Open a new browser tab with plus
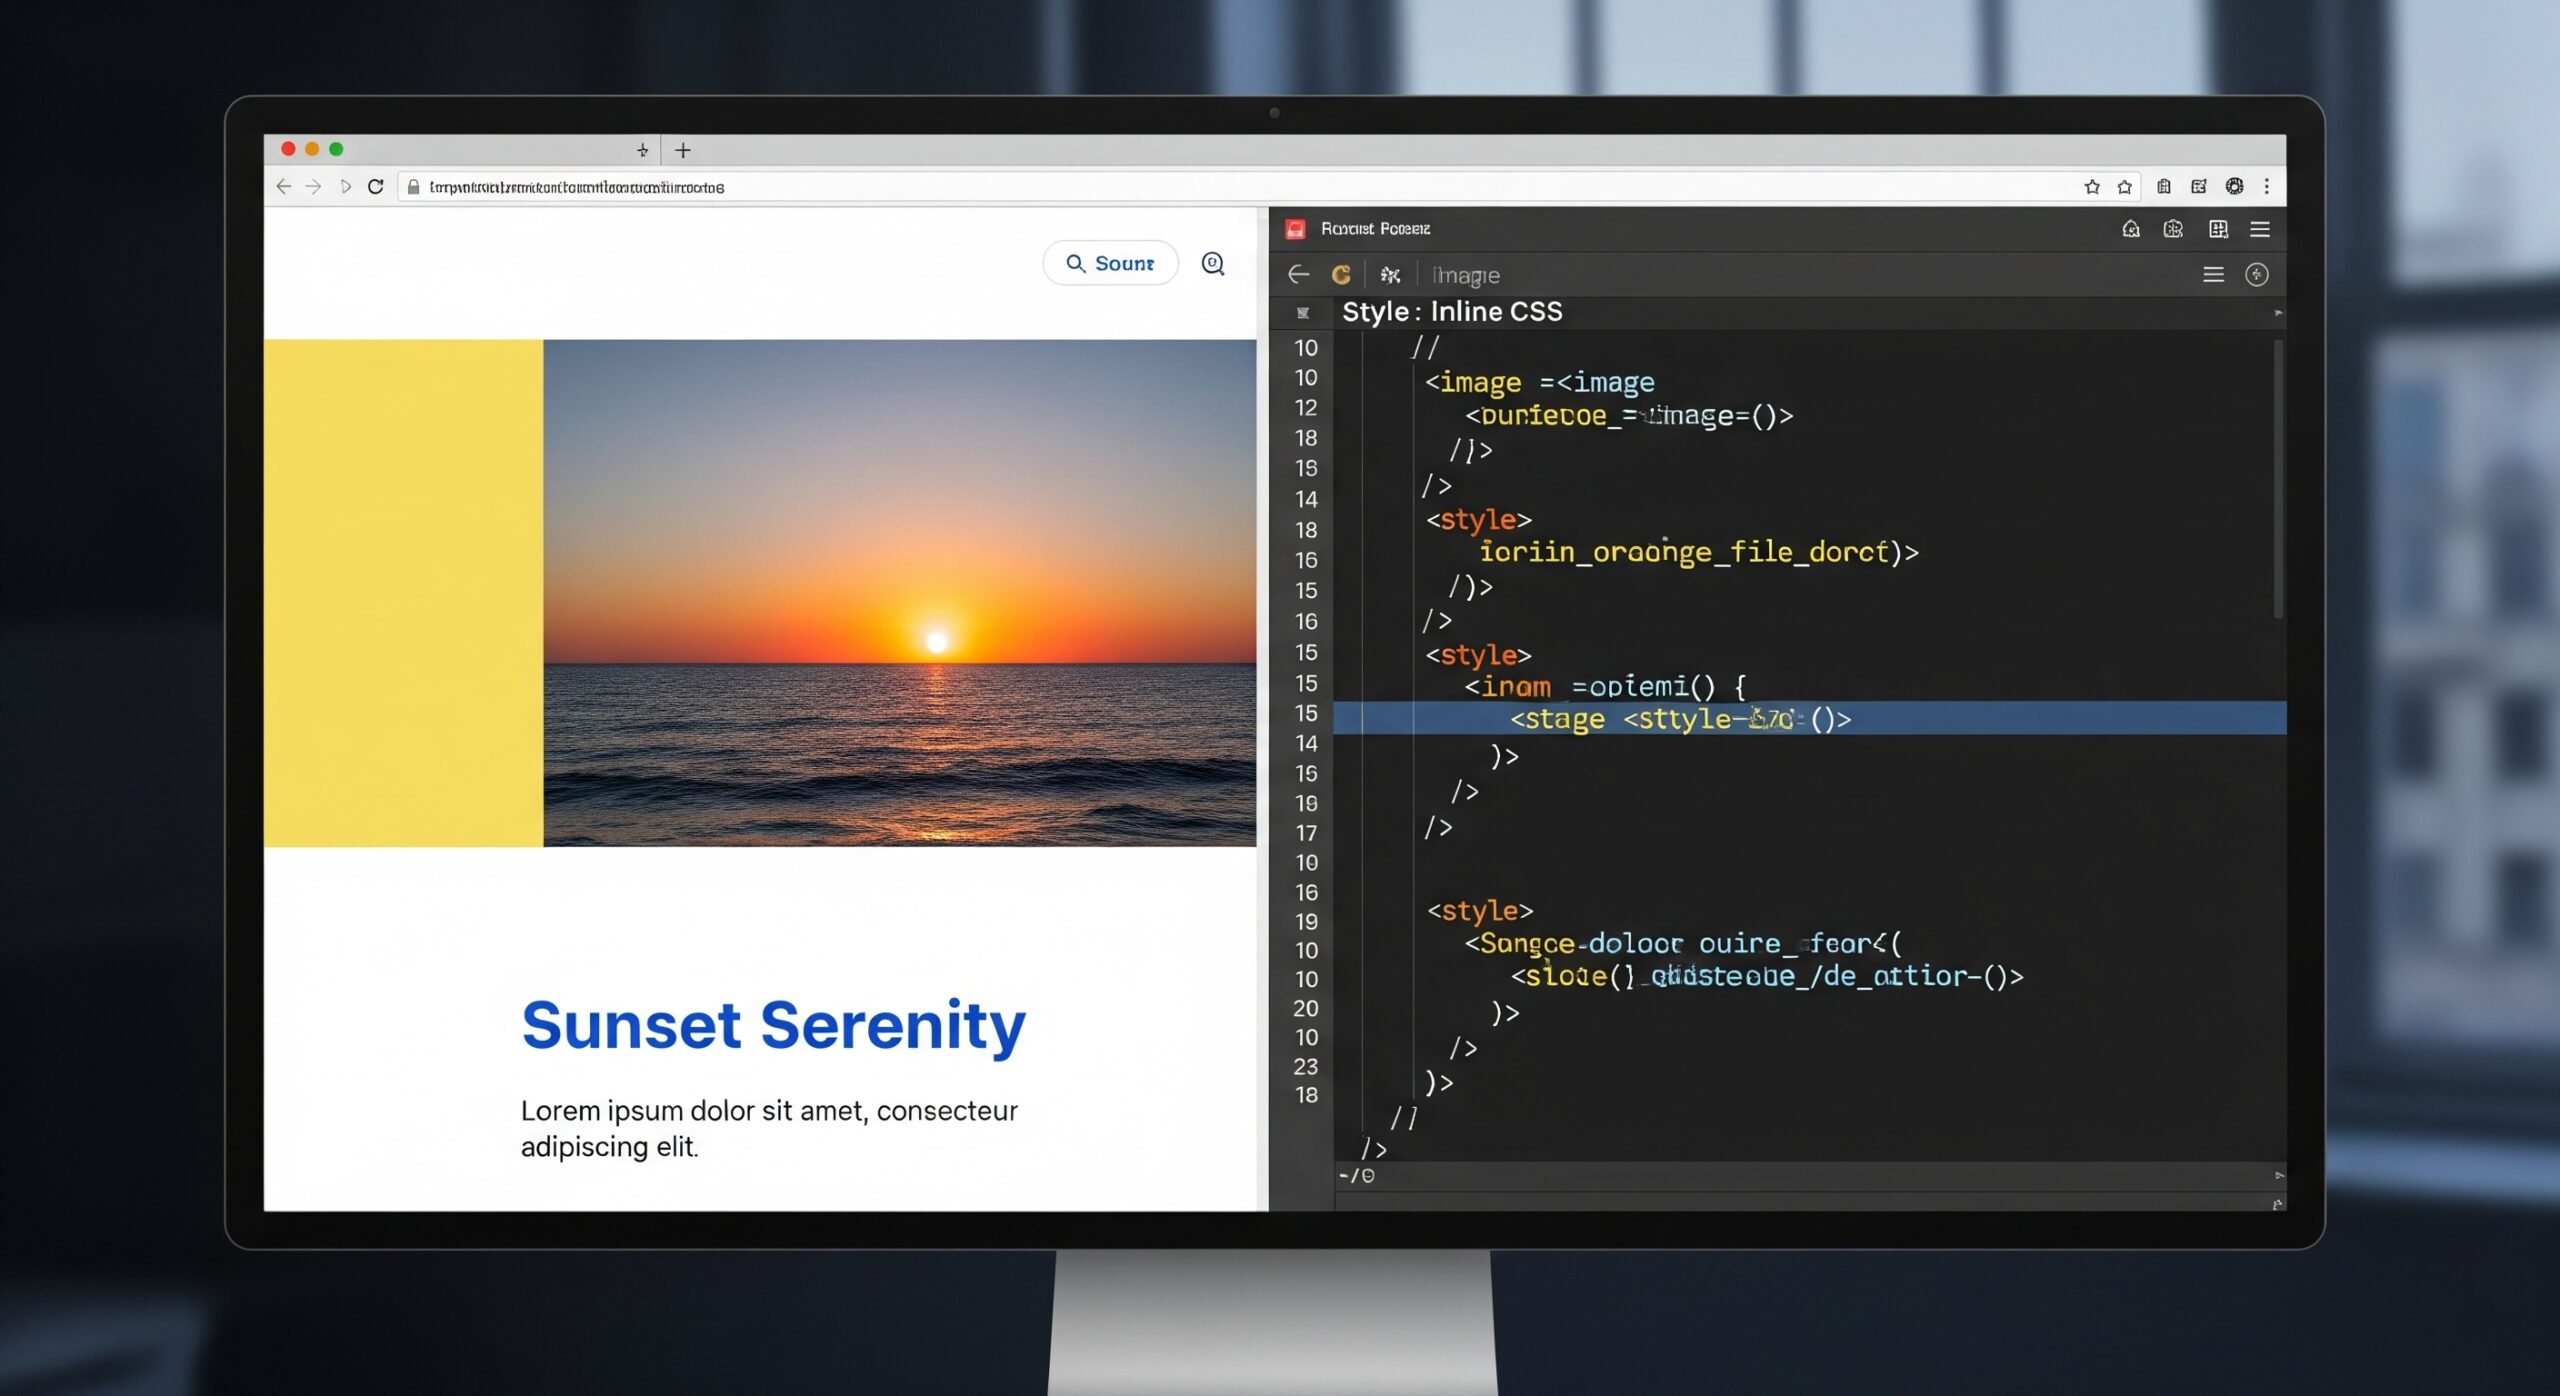Viewport: 2560px width, 1396px height. [683, 150]
